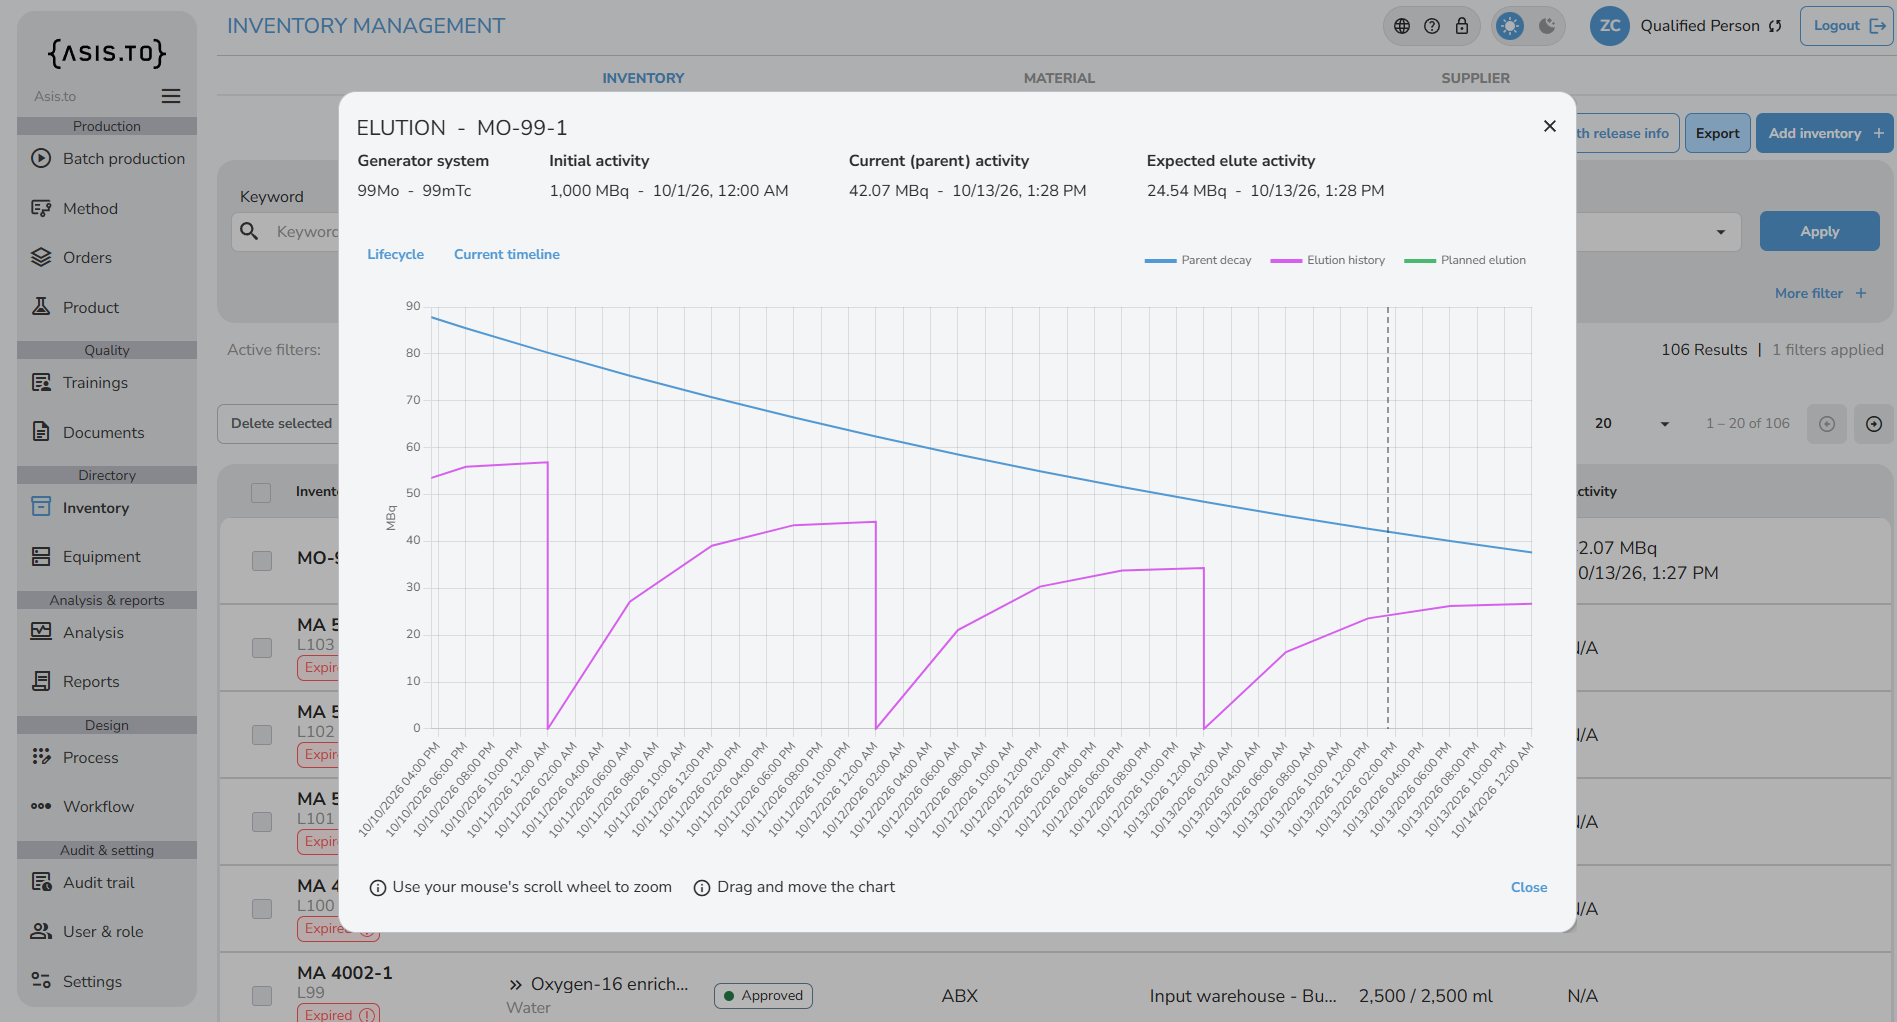Switch to Current timeline tab

point(507,254)
